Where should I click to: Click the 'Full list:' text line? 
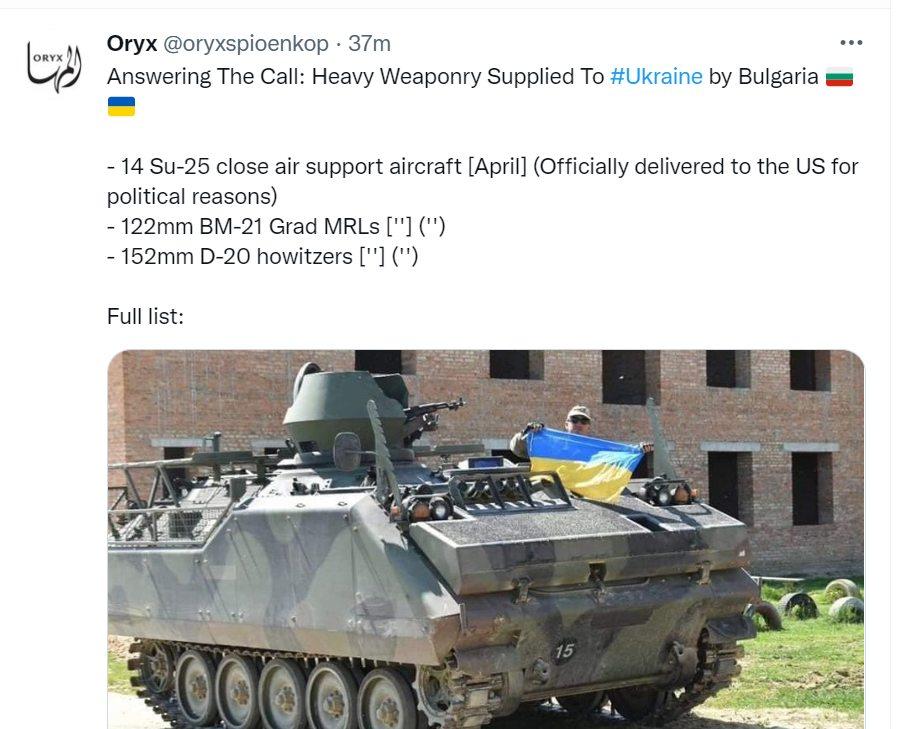click(x=145, y=316)
